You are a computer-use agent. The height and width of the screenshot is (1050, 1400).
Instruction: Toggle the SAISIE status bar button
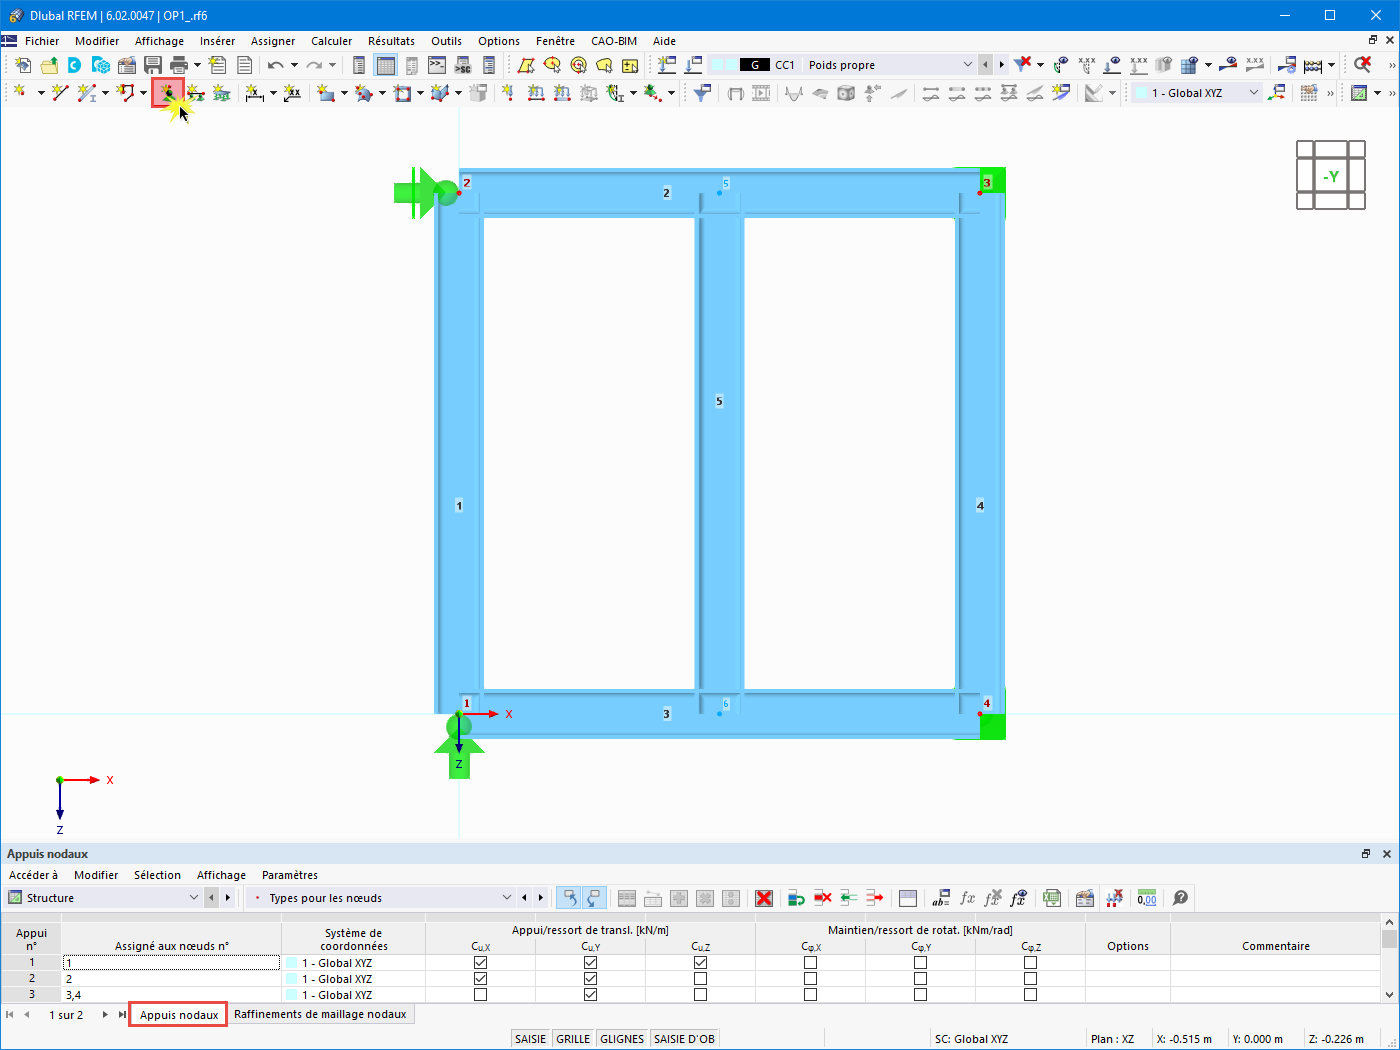point(530,1039)
